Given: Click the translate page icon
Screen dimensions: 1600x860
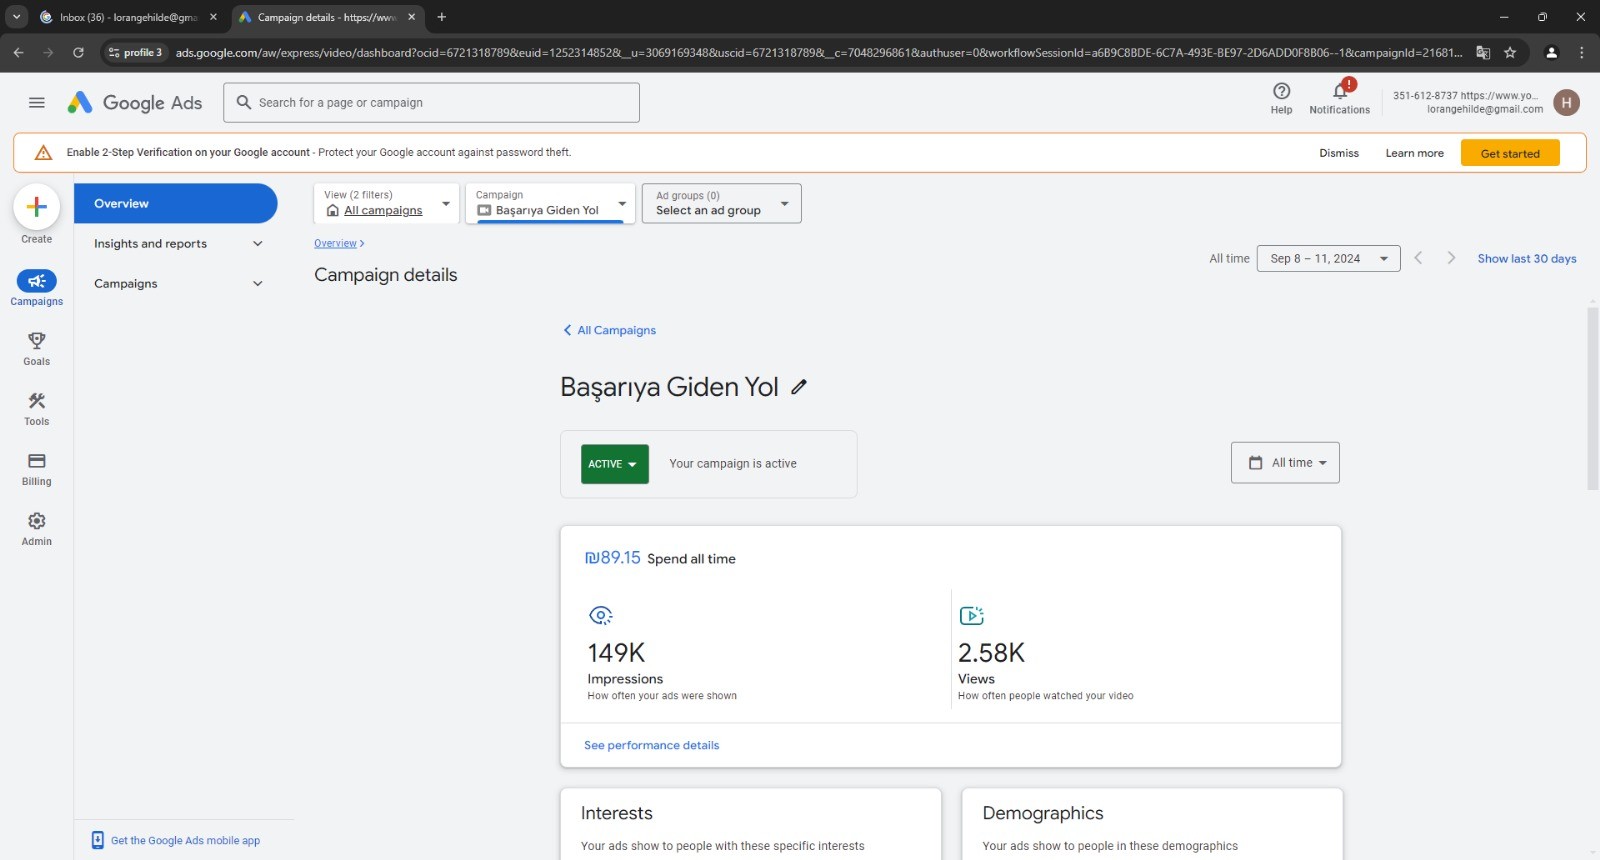Looking at the screenshot, I should (x=1483, y=52).
